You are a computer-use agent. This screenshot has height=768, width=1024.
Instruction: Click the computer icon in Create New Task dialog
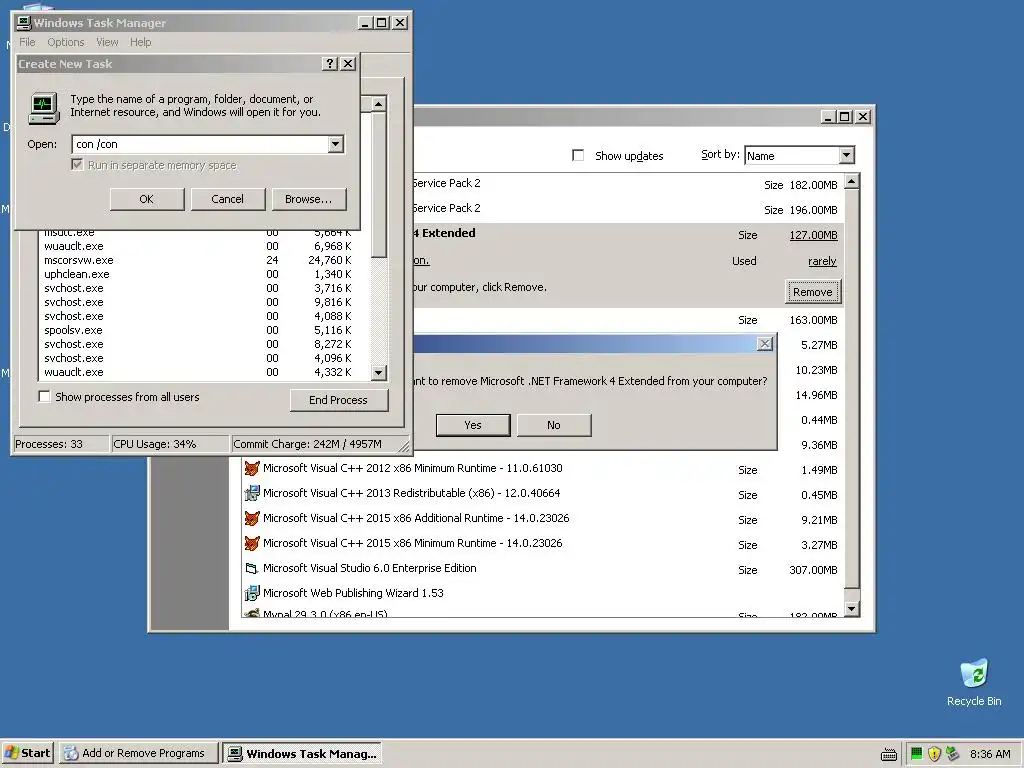[x=44, y=108]
